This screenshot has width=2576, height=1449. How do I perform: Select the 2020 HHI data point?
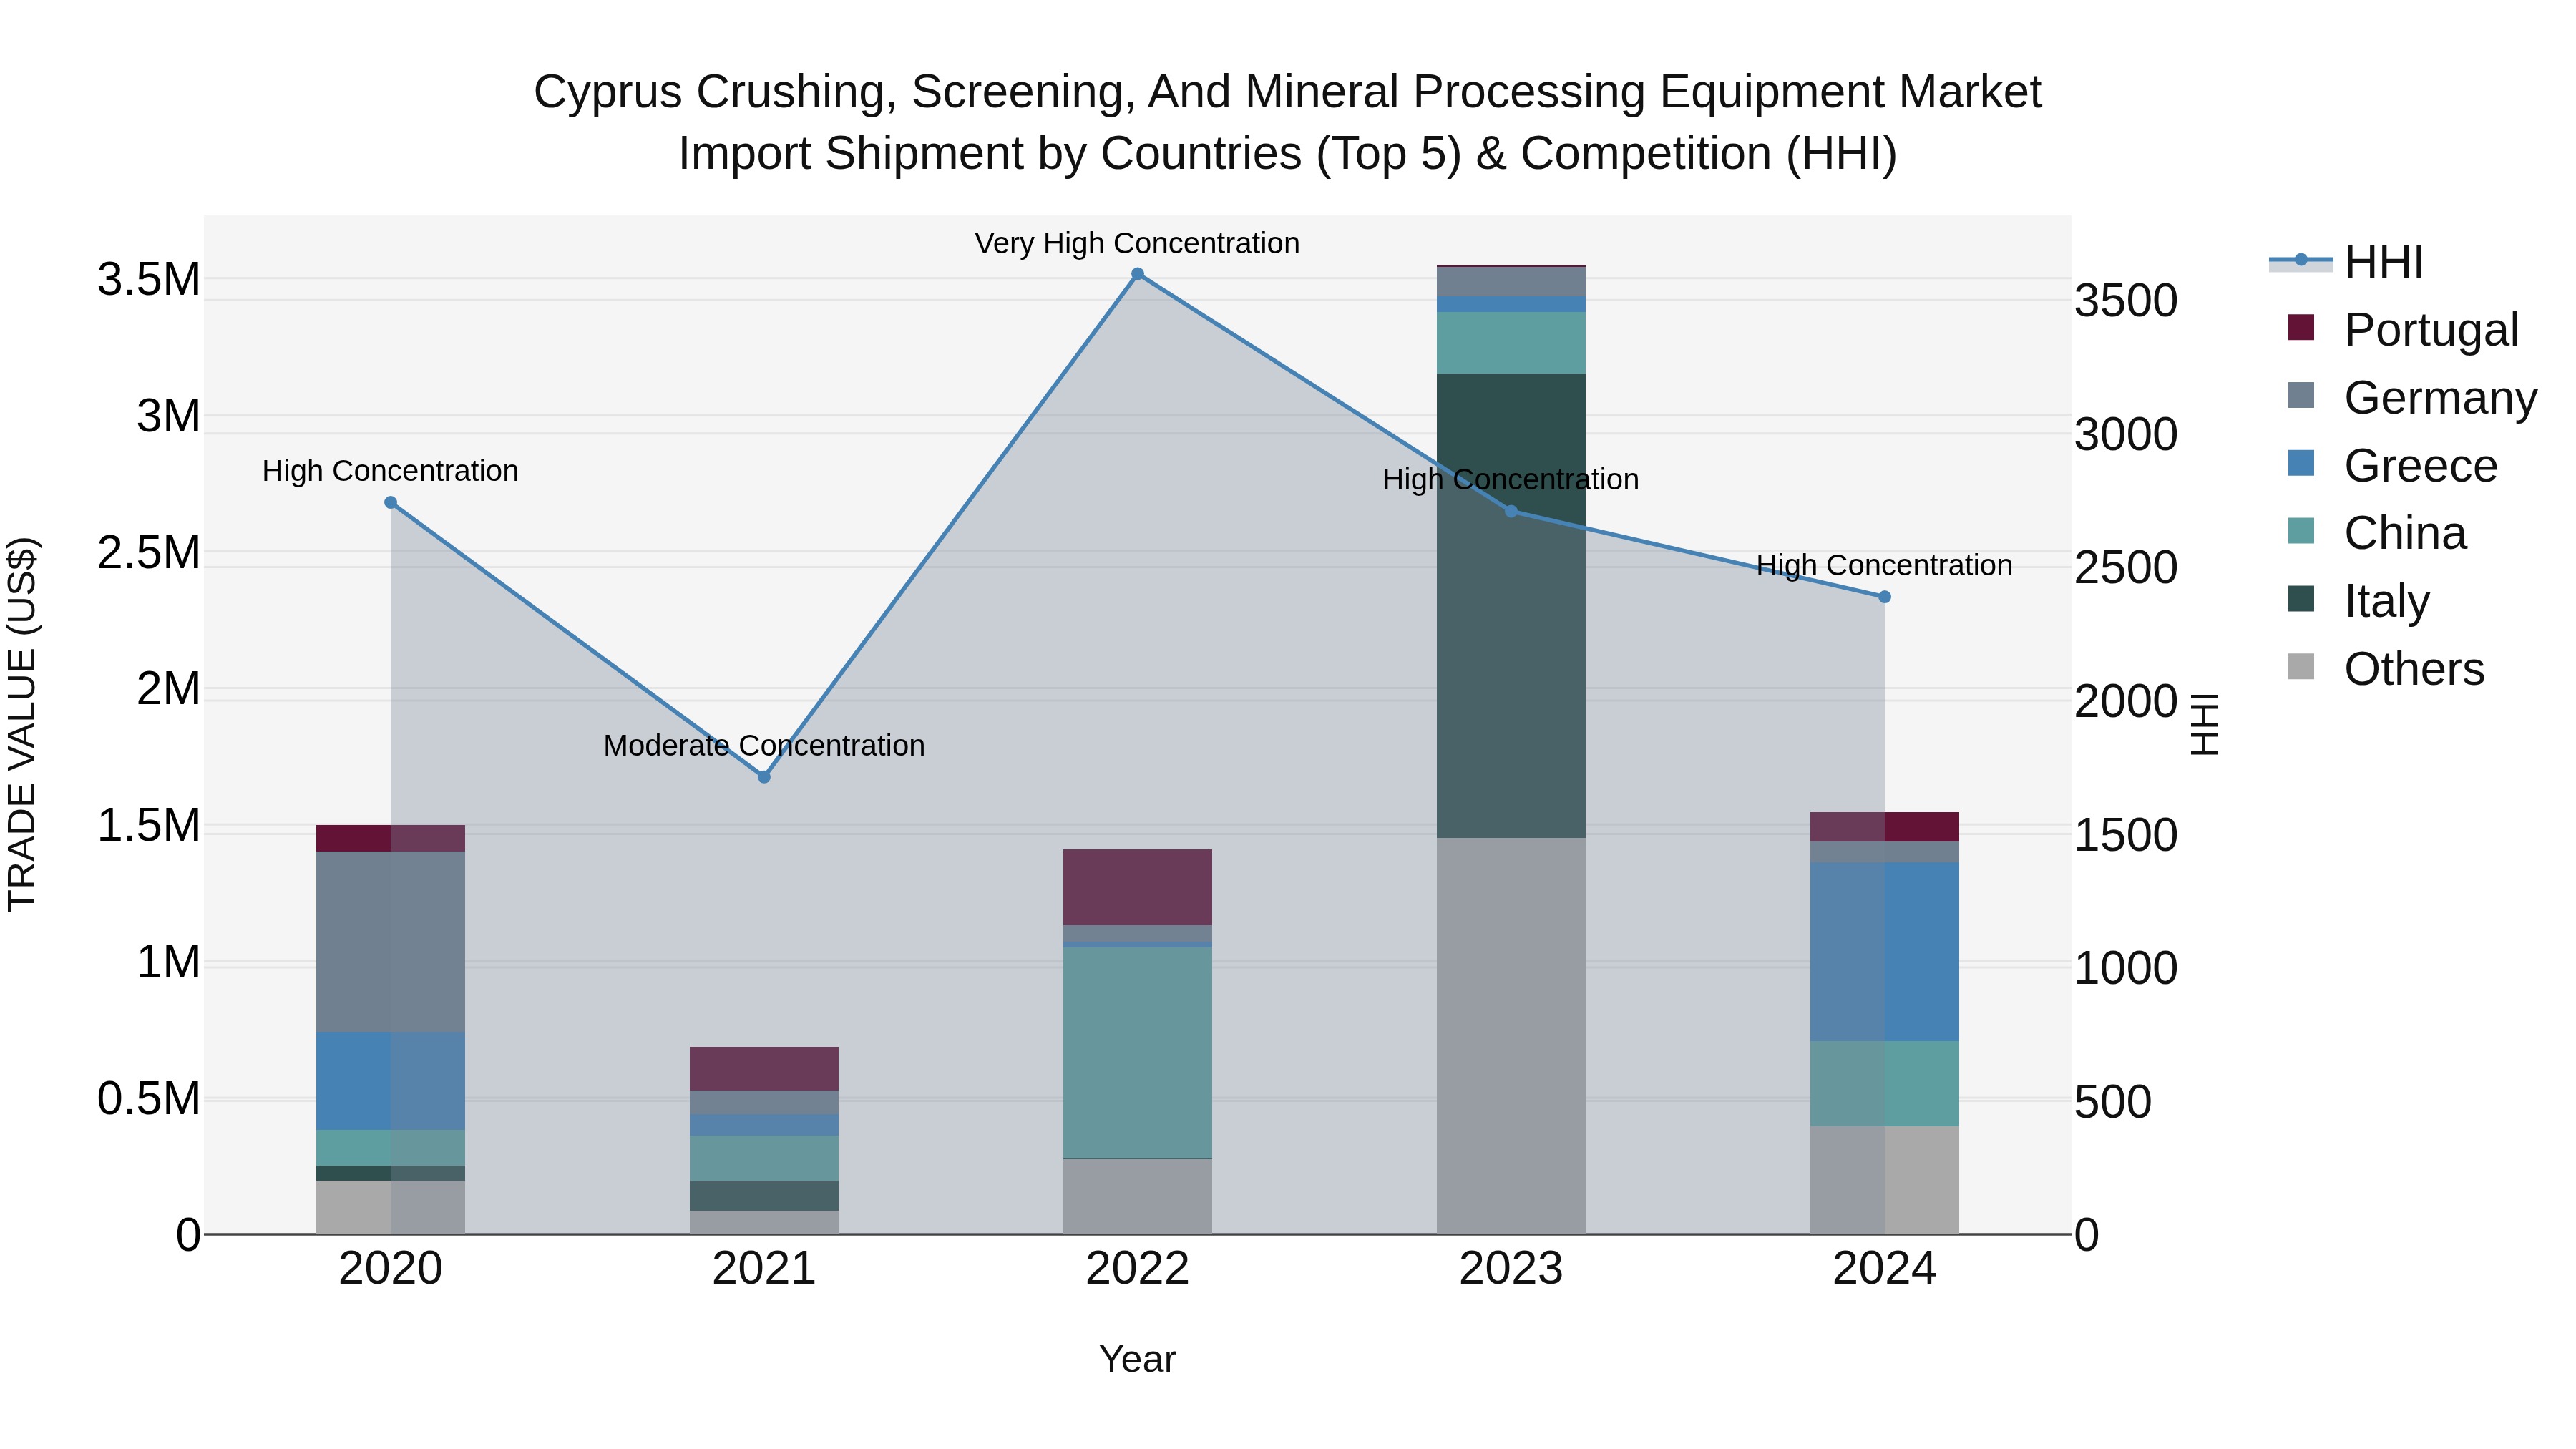click(x=391, y=503)
